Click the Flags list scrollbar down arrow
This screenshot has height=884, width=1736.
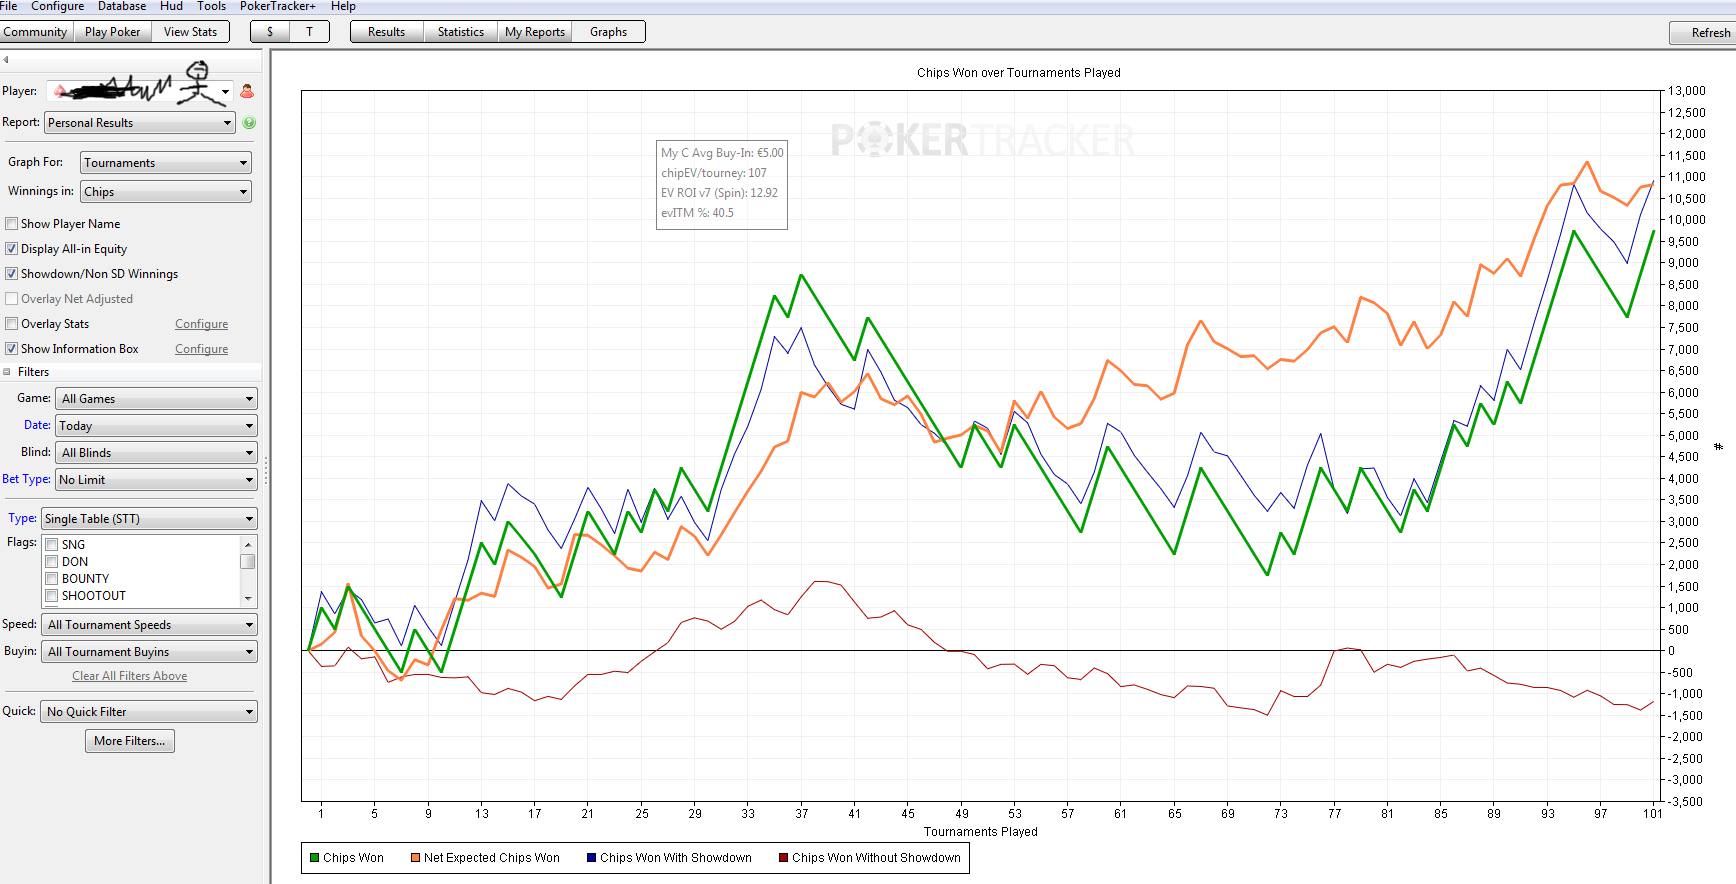coord(248,599)
